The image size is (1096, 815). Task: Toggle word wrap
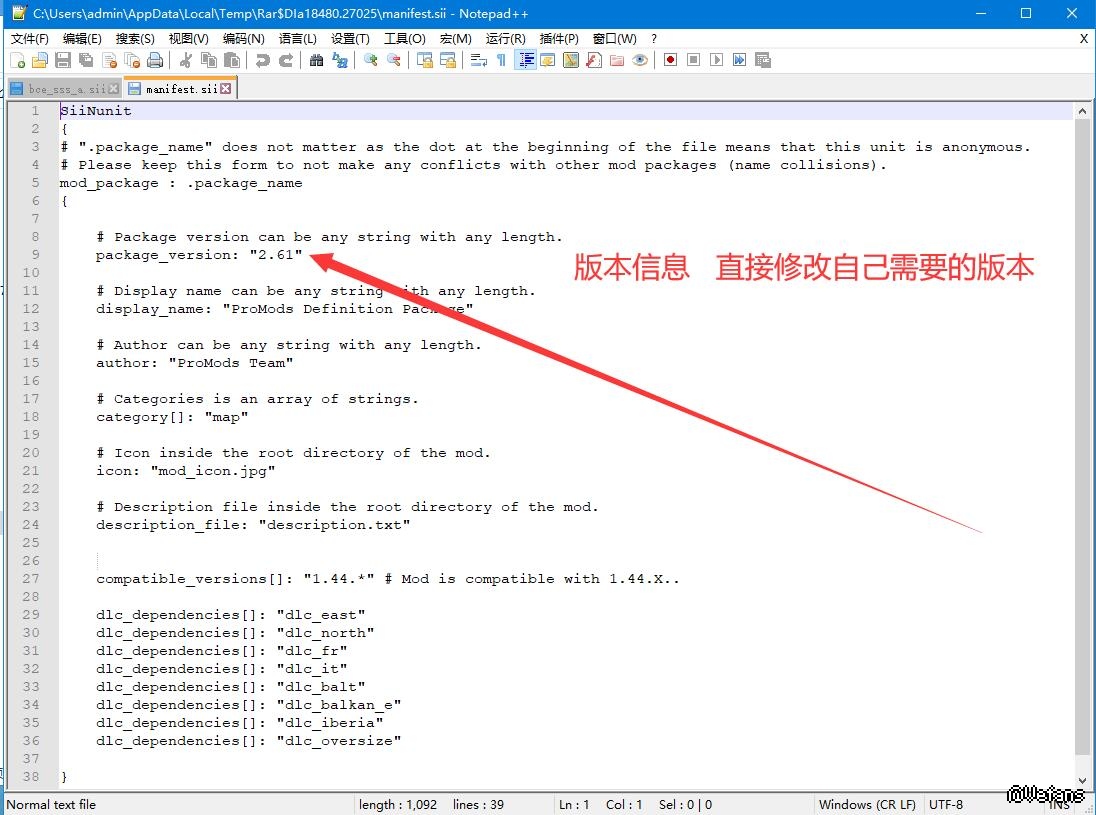[x=478, y=60]
